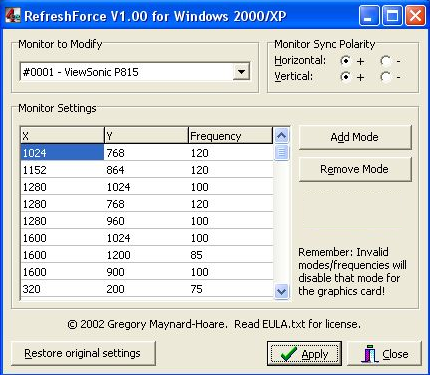The image size is (430, 375).
Task: Minimize the RefreshForce window
Action: pyautogui.click(x=369, y=15)
